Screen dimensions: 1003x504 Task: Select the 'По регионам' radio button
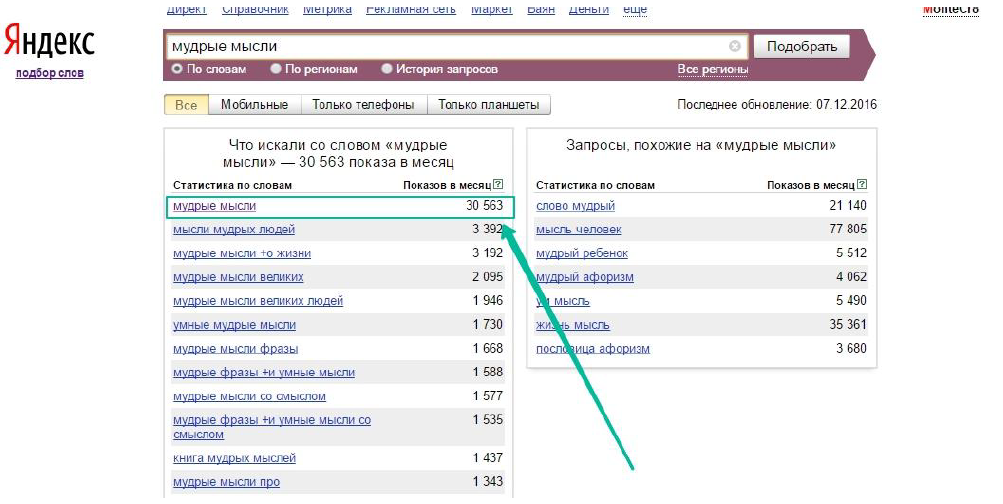coord(276,69)
